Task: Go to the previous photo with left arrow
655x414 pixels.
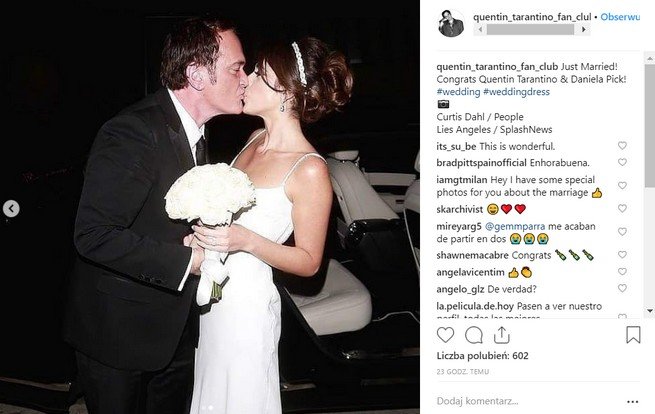Action: coord(11,208)
